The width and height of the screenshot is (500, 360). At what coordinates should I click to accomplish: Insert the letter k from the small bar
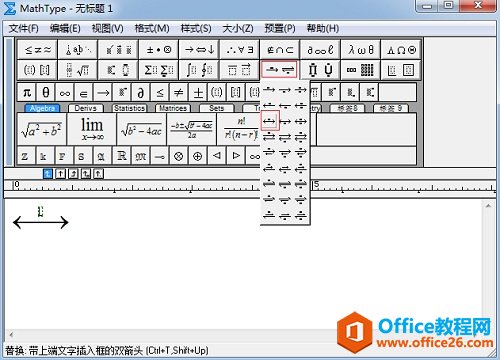click(x=43, y=156)
